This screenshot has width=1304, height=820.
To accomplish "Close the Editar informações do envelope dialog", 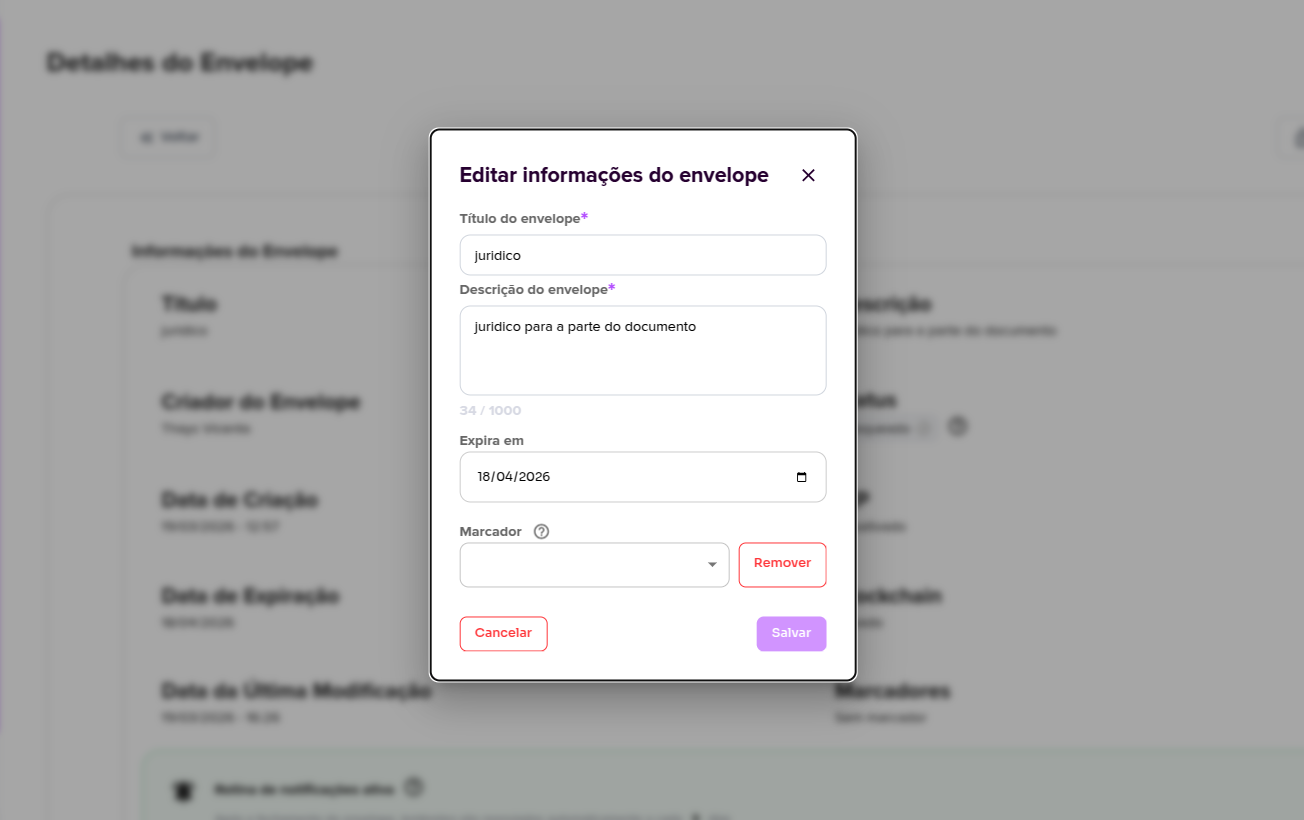I will [808, 176].
